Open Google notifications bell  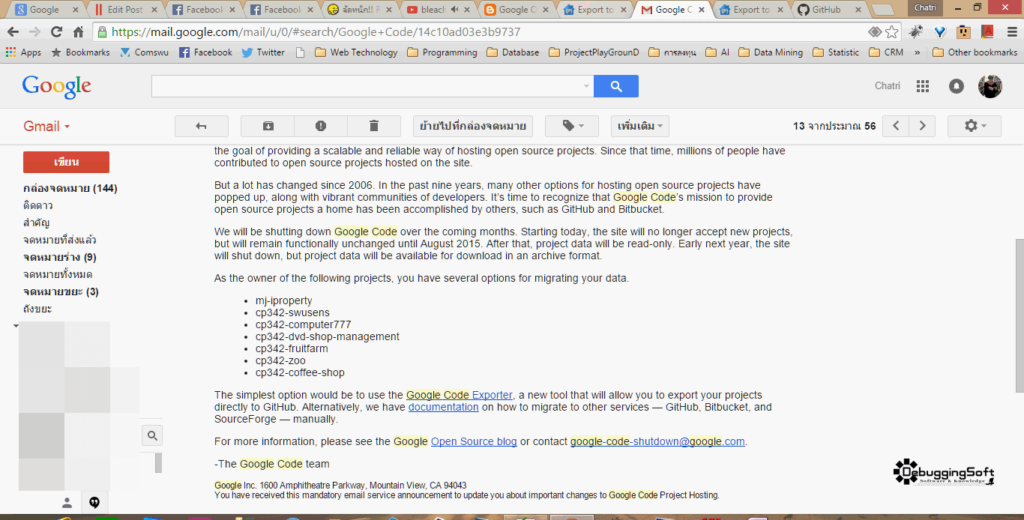[x=956, y=86]
